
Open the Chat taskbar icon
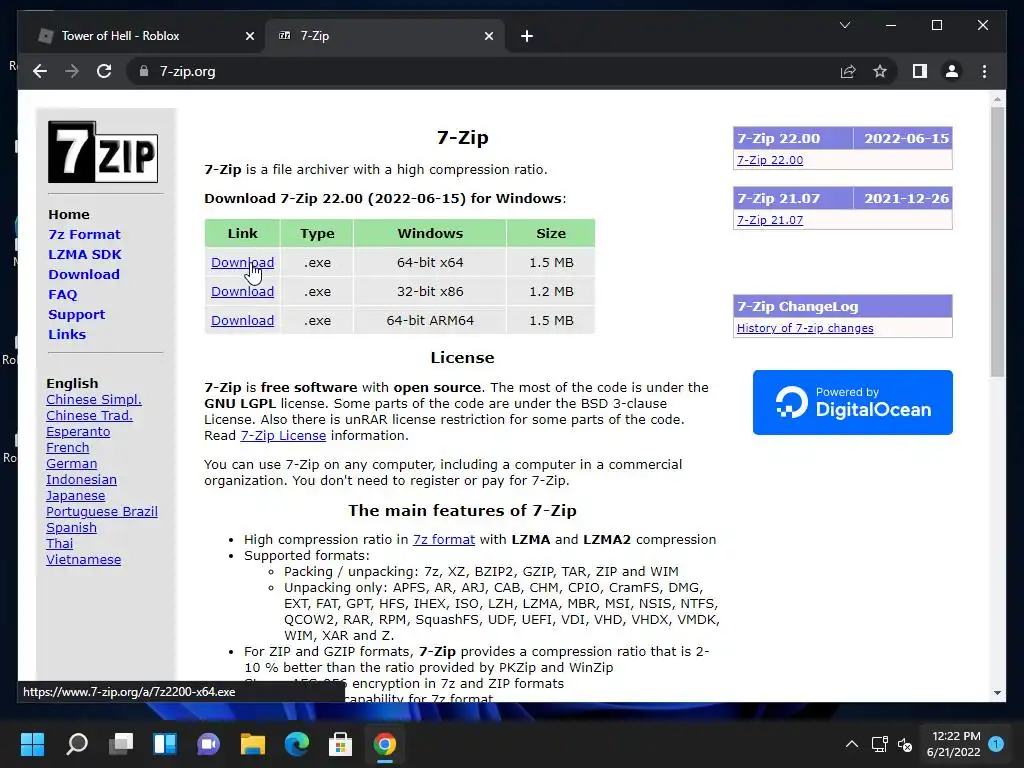[209, 744]
